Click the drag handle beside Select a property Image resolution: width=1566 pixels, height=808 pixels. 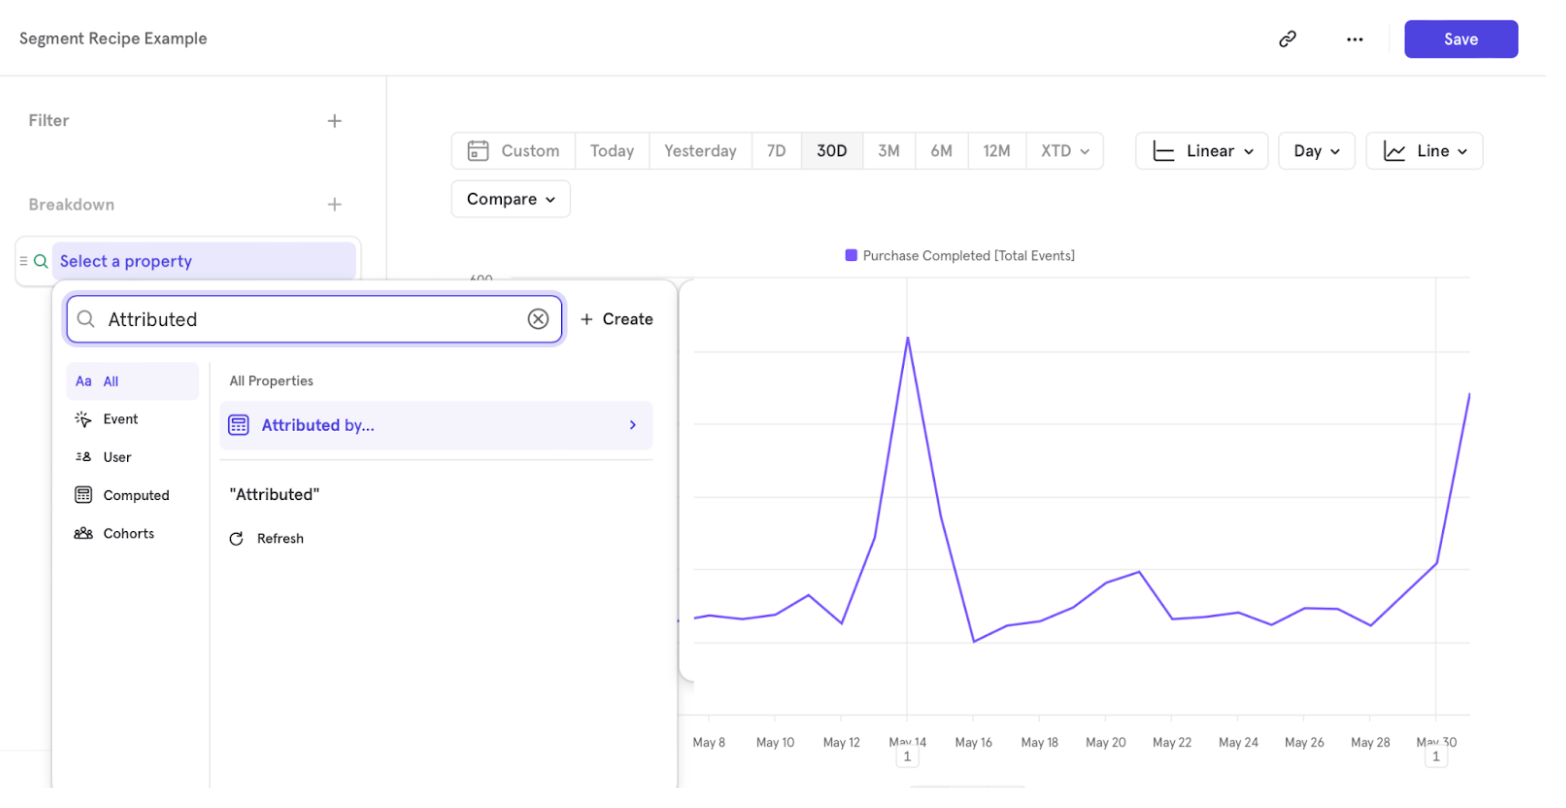pos(23,261)
